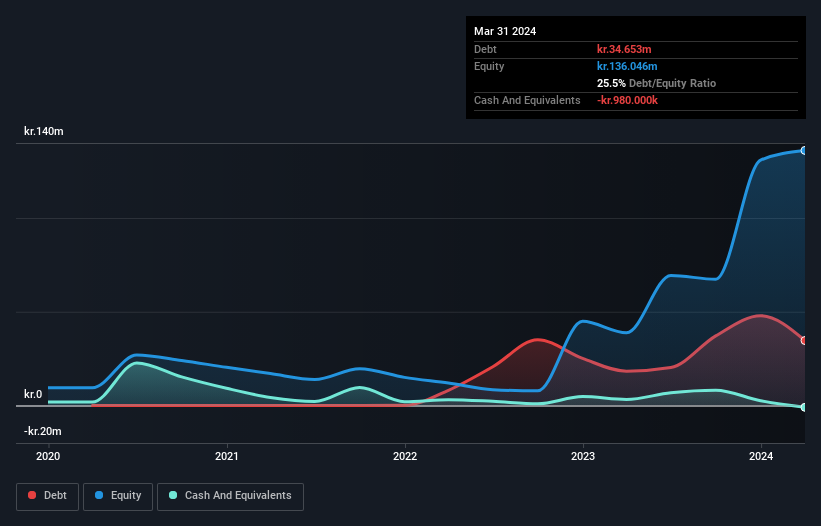Click the 25.5% Debt/Equity Ratio text
The image size is (821, 526).
point(657,83)
